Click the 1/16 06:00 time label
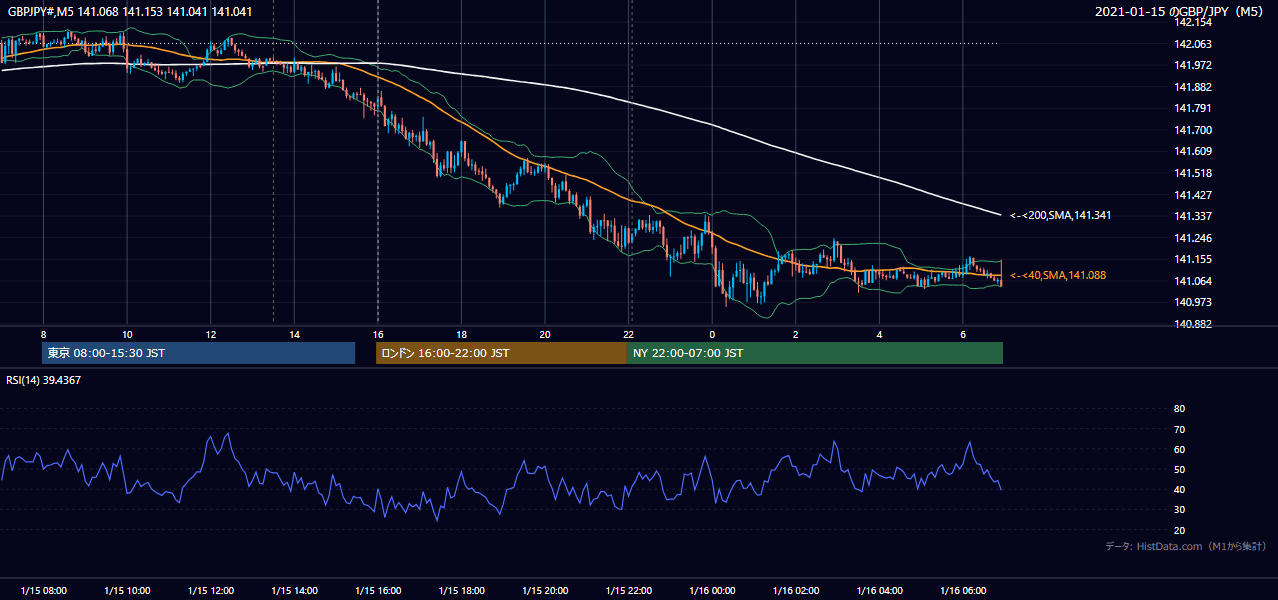 (x=963, y=591)
